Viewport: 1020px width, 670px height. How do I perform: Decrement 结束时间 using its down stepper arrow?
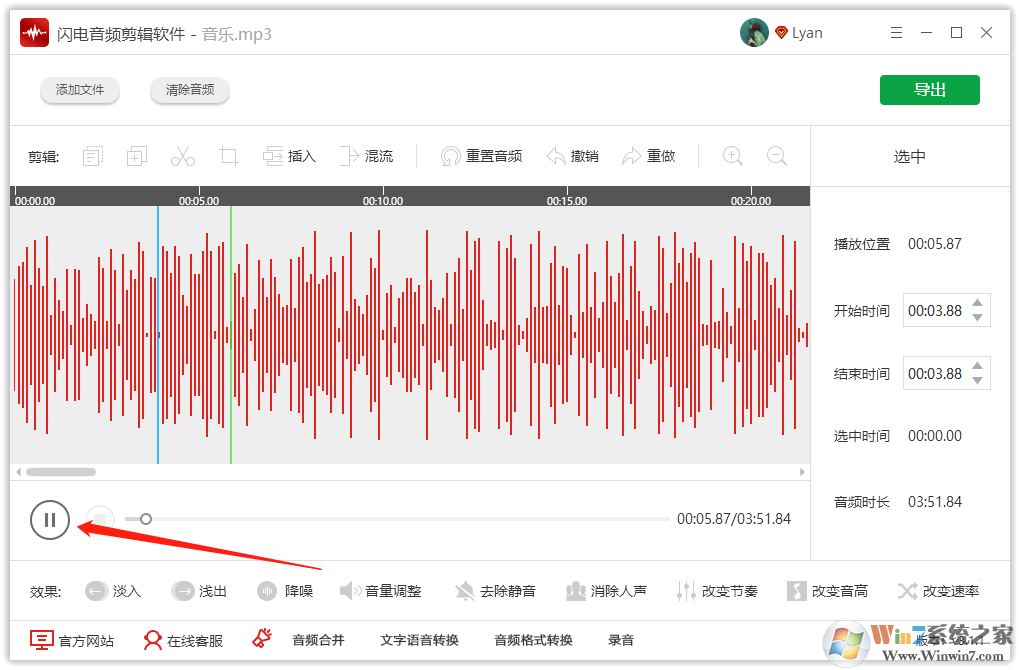point(978,379)
